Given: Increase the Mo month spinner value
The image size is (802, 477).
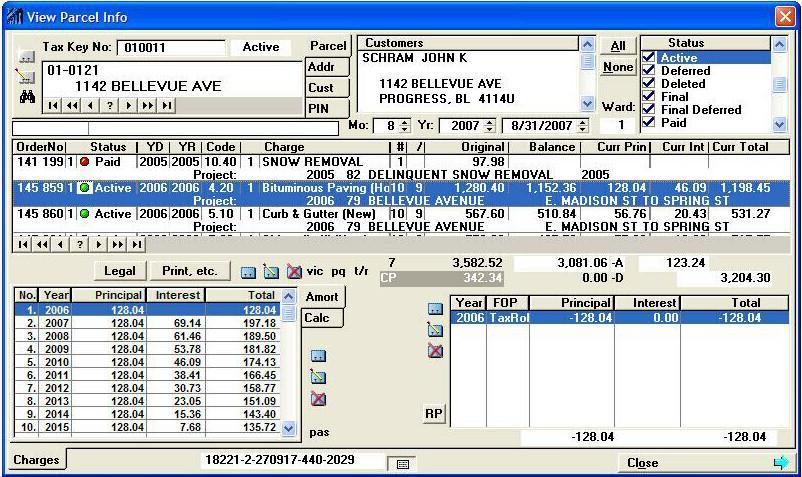Looking at the screenshot, I should 405,122.
